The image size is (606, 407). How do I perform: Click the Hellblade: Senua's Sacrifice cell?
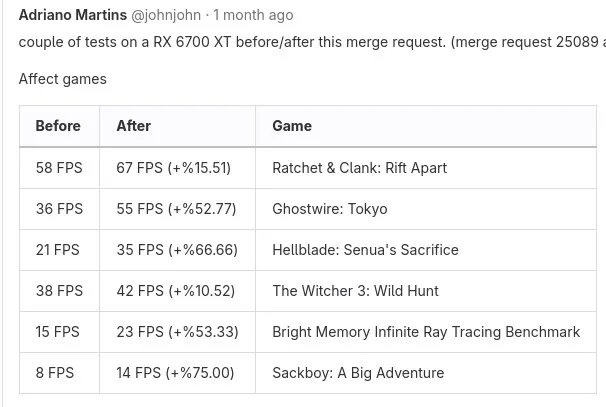click(365, 250)
